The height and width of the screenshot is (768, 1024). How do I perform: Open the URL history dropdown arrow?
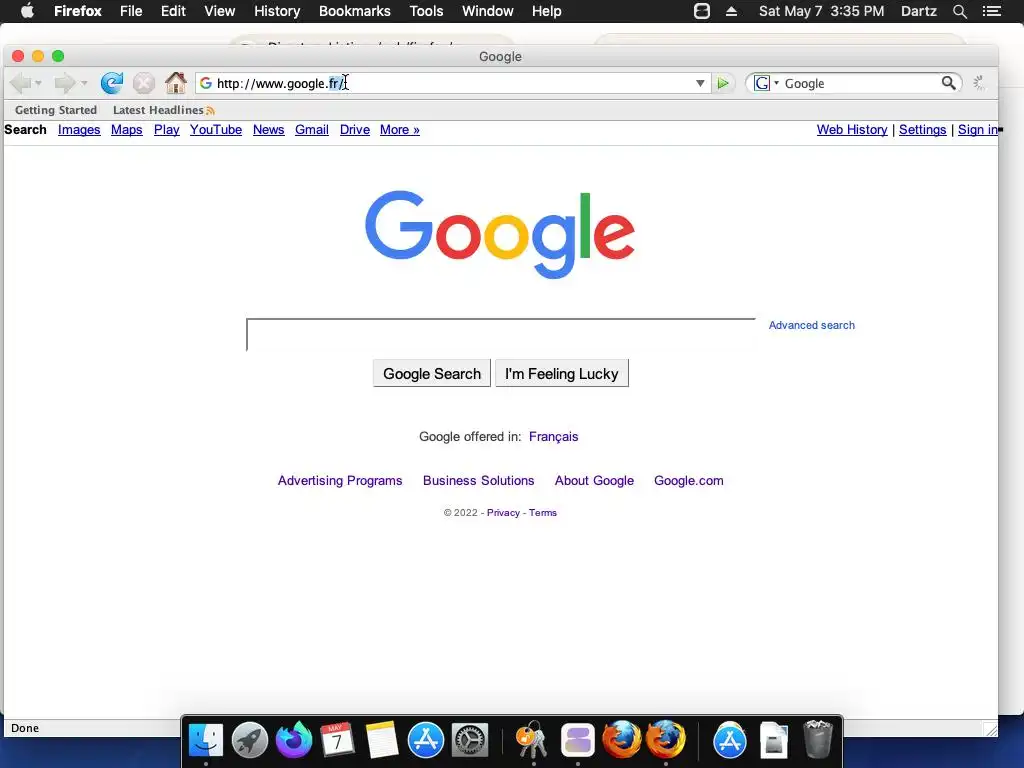coord(700,83)
